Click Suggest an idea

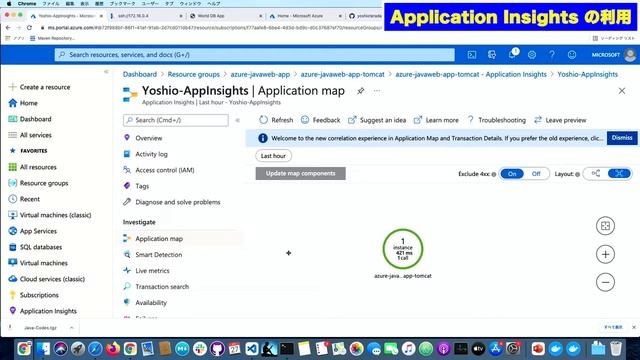pos(377,120)
